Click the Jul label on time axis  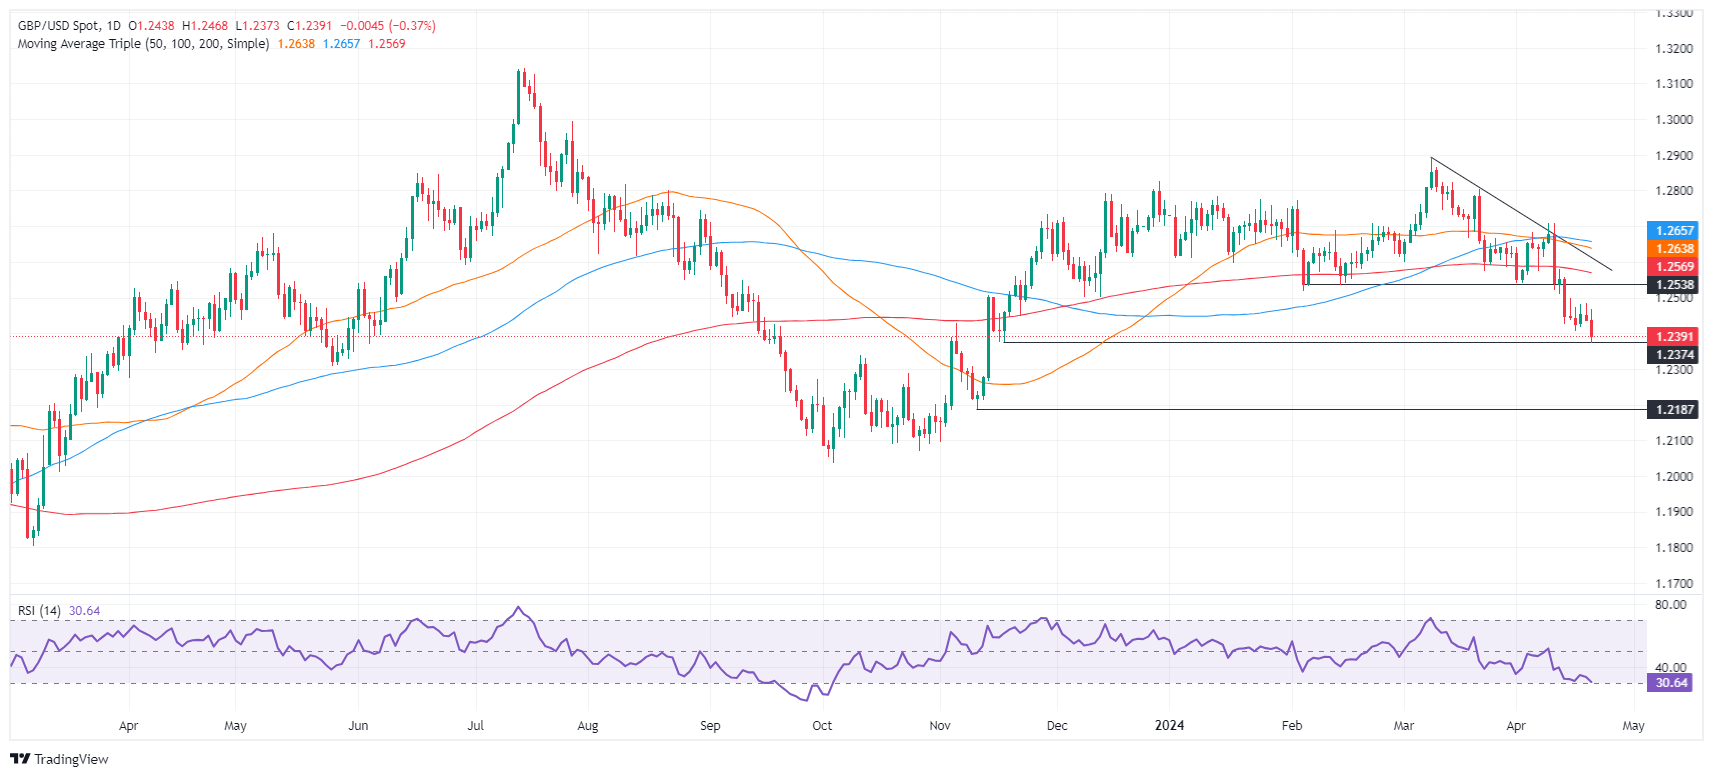[x=476, y=726]
